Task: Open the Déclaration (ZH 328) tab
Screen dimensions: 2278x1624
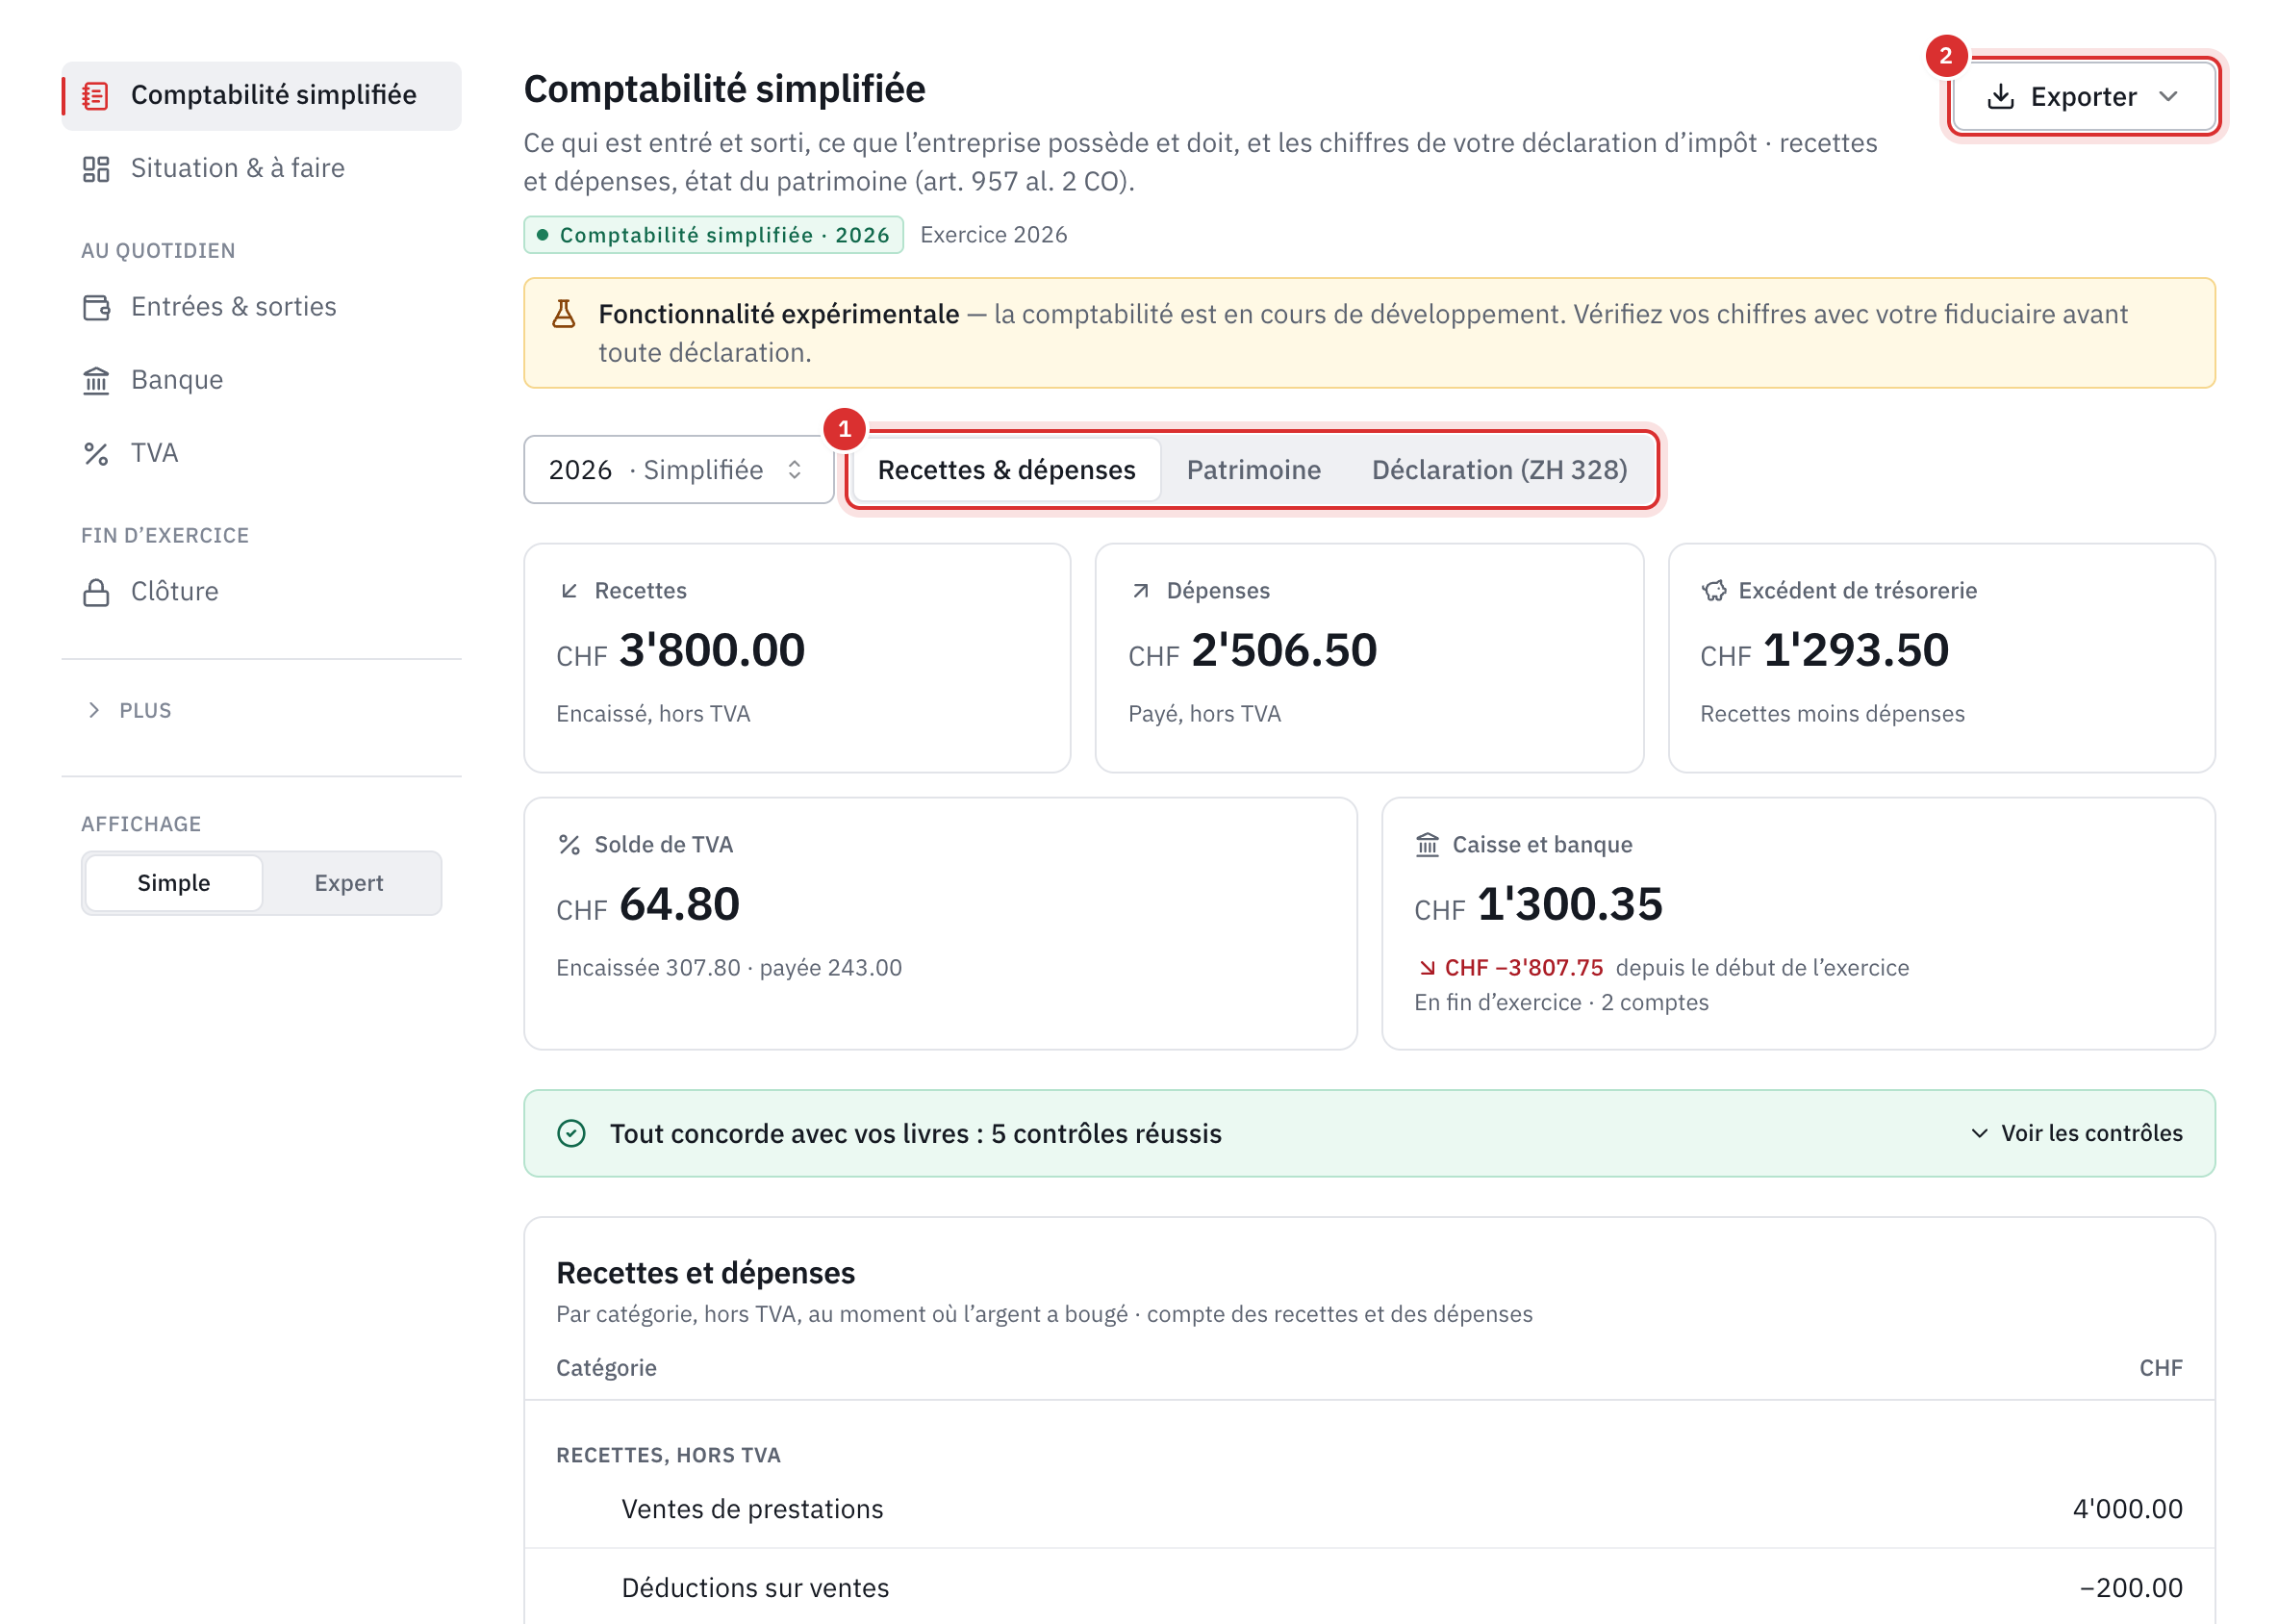Action: (x=1499, y=470)
